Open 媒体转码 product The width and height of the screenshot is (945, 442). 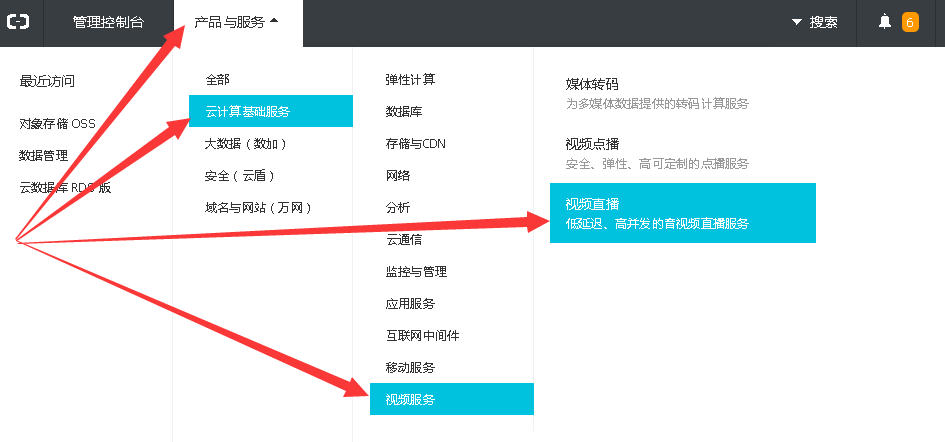[x=592, y=84]
